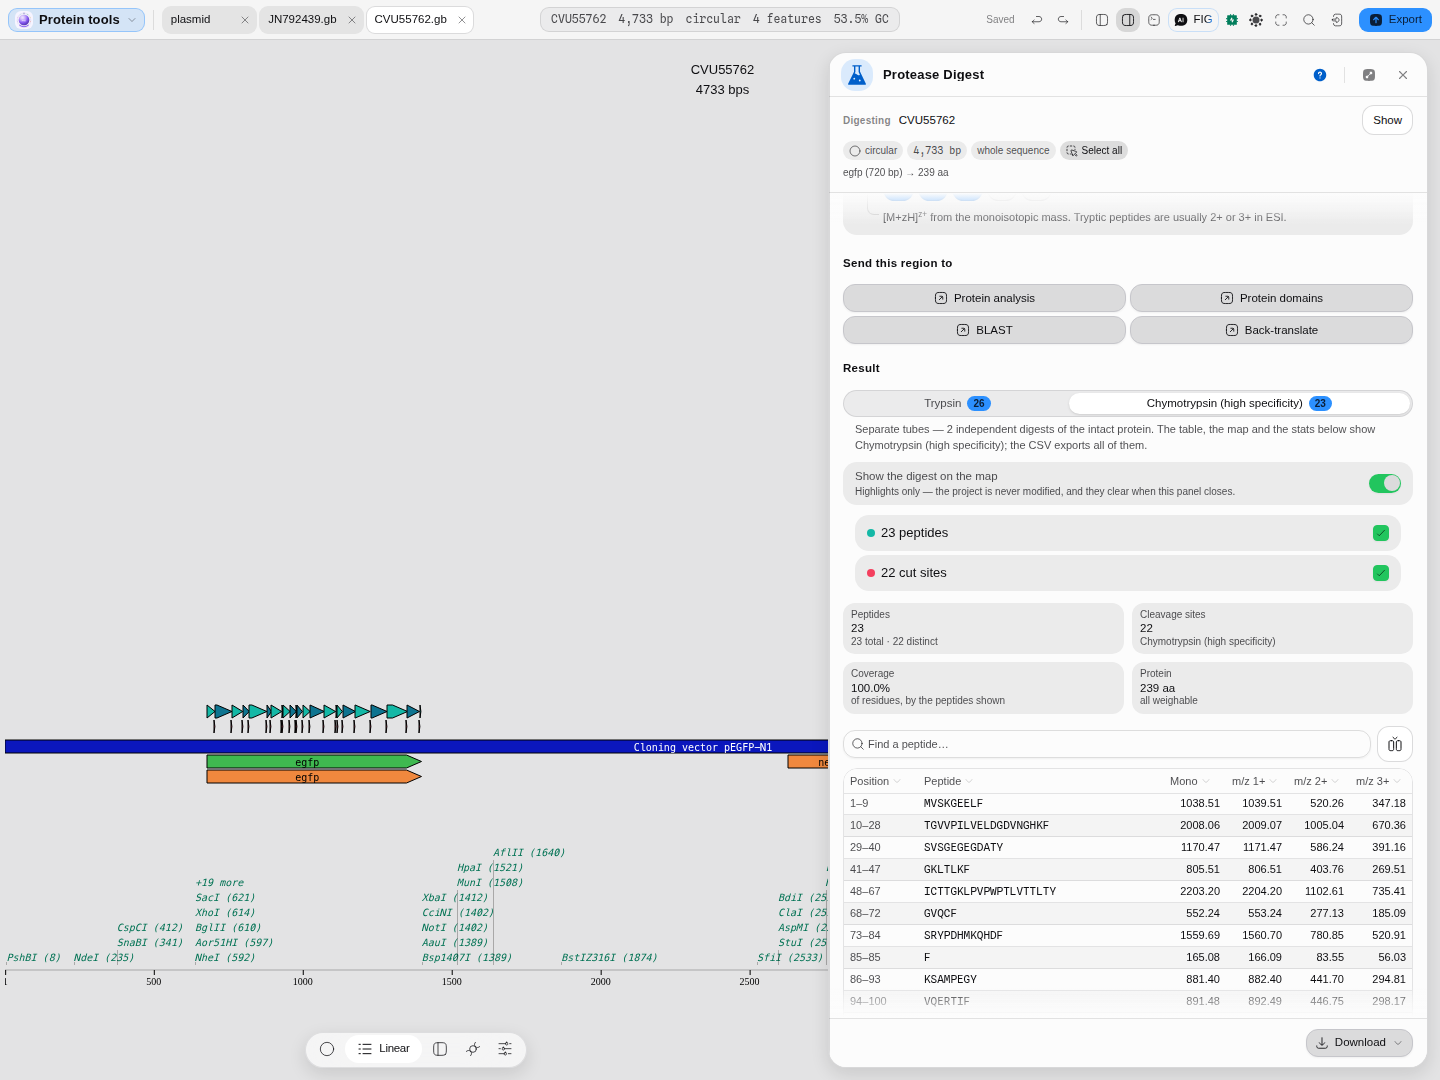The width and height of the screenshot is (1440, 1080).
Task: Click the Protein domains button
Action: point(1271,298)
